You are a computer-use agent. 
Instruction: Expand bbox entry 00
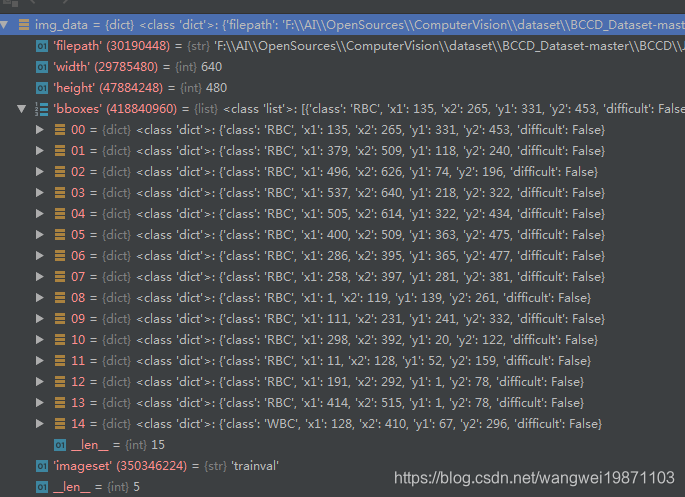click(x=40, y=130)
